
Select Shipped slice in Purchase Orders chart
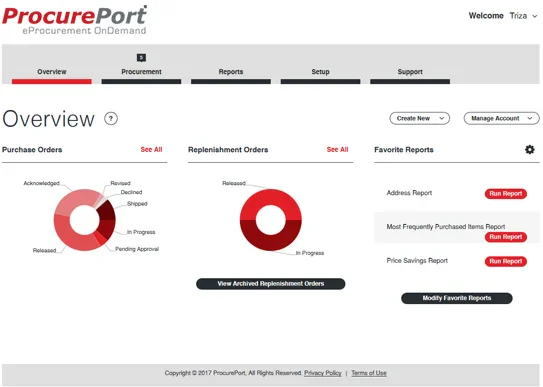pos(107,211)
